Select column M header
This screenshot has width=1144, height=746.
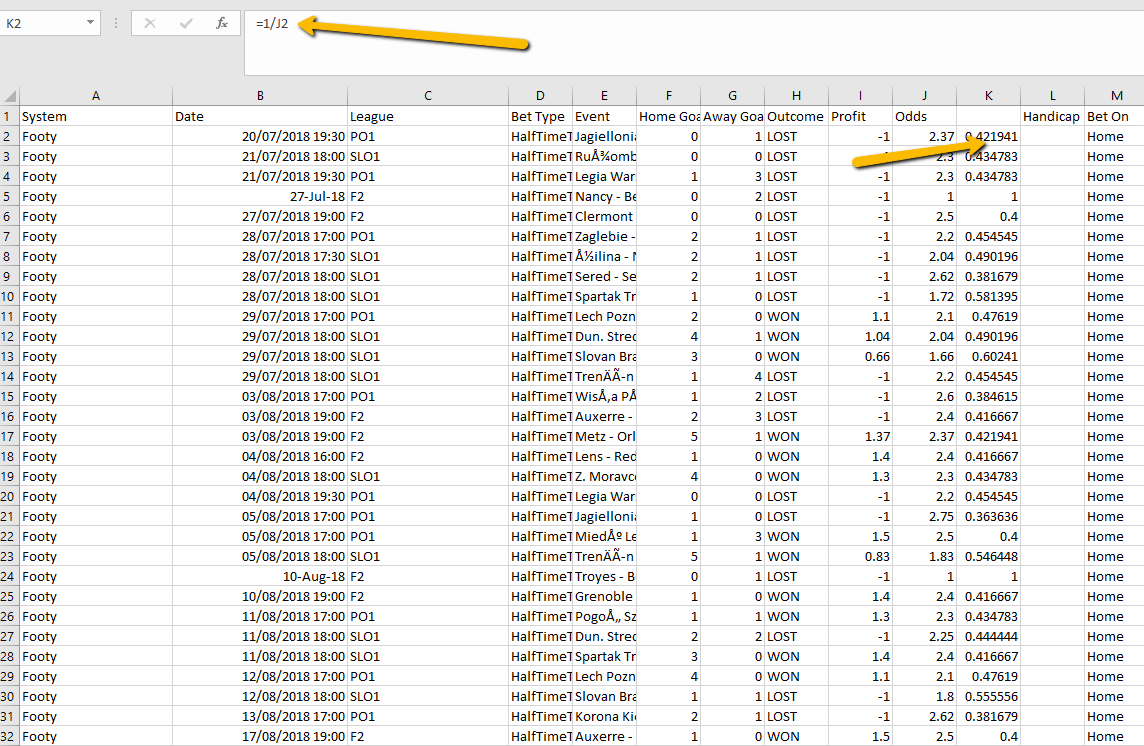1116,96
